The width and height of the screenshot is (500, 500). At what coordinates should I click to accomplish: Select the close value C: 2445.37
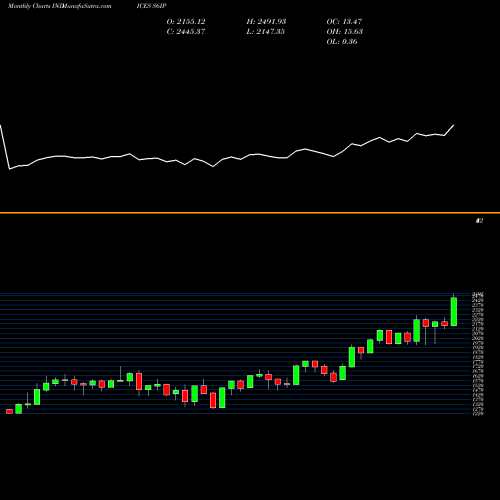[186, 32]
